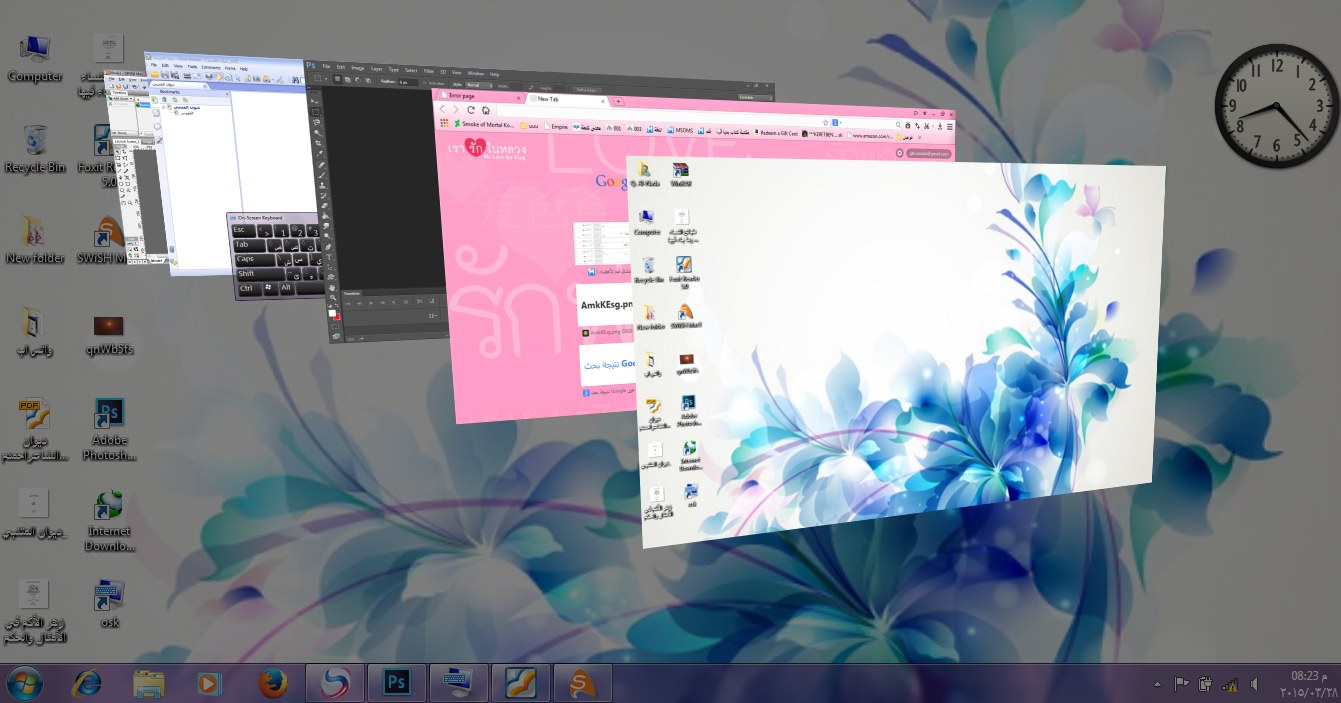Click the taskbar clock and date
Image resolution: width=1341 pixels, height=703 pixels.
(1307, 683)
